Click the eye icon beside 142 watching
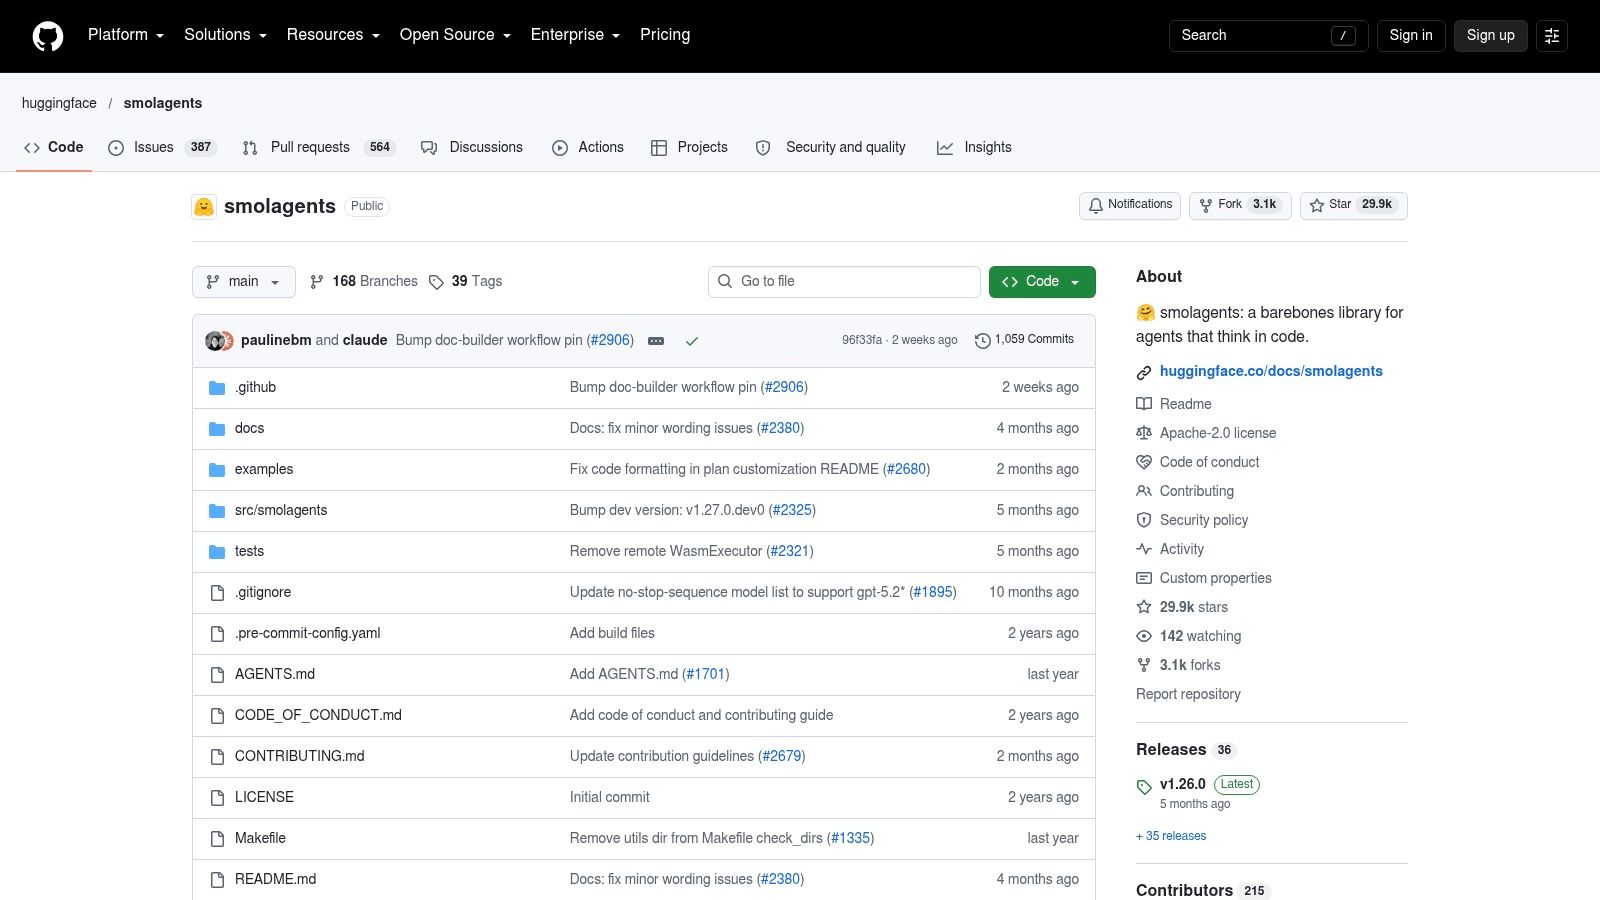This screenshot has width=1600, height=900. click(x=1144, y=636)
